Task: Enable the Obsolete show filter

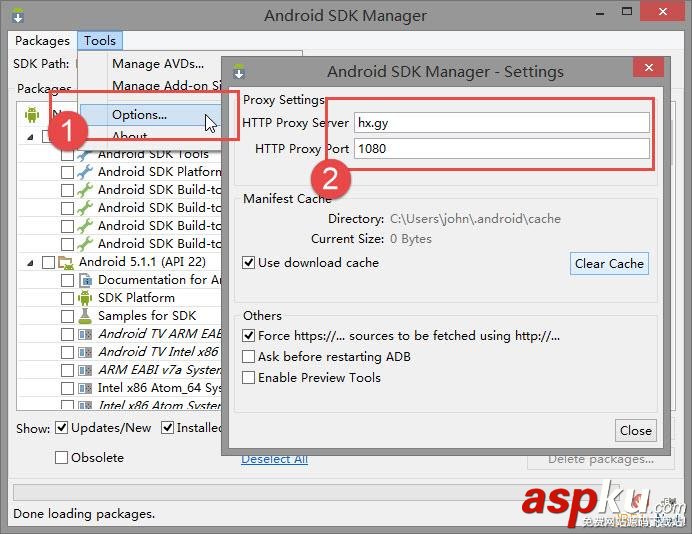Action: point(61,458)
